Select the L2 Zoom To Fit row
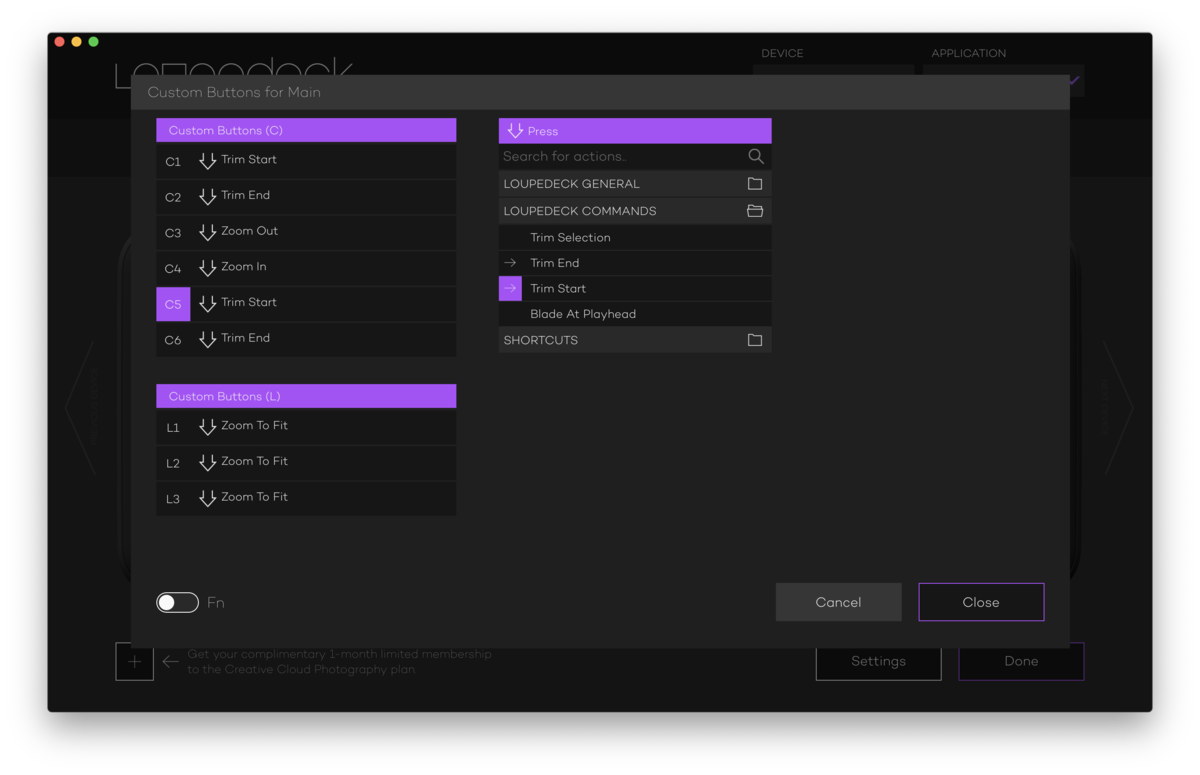This screenshot has width=1200, height=775. click(306, 462)
